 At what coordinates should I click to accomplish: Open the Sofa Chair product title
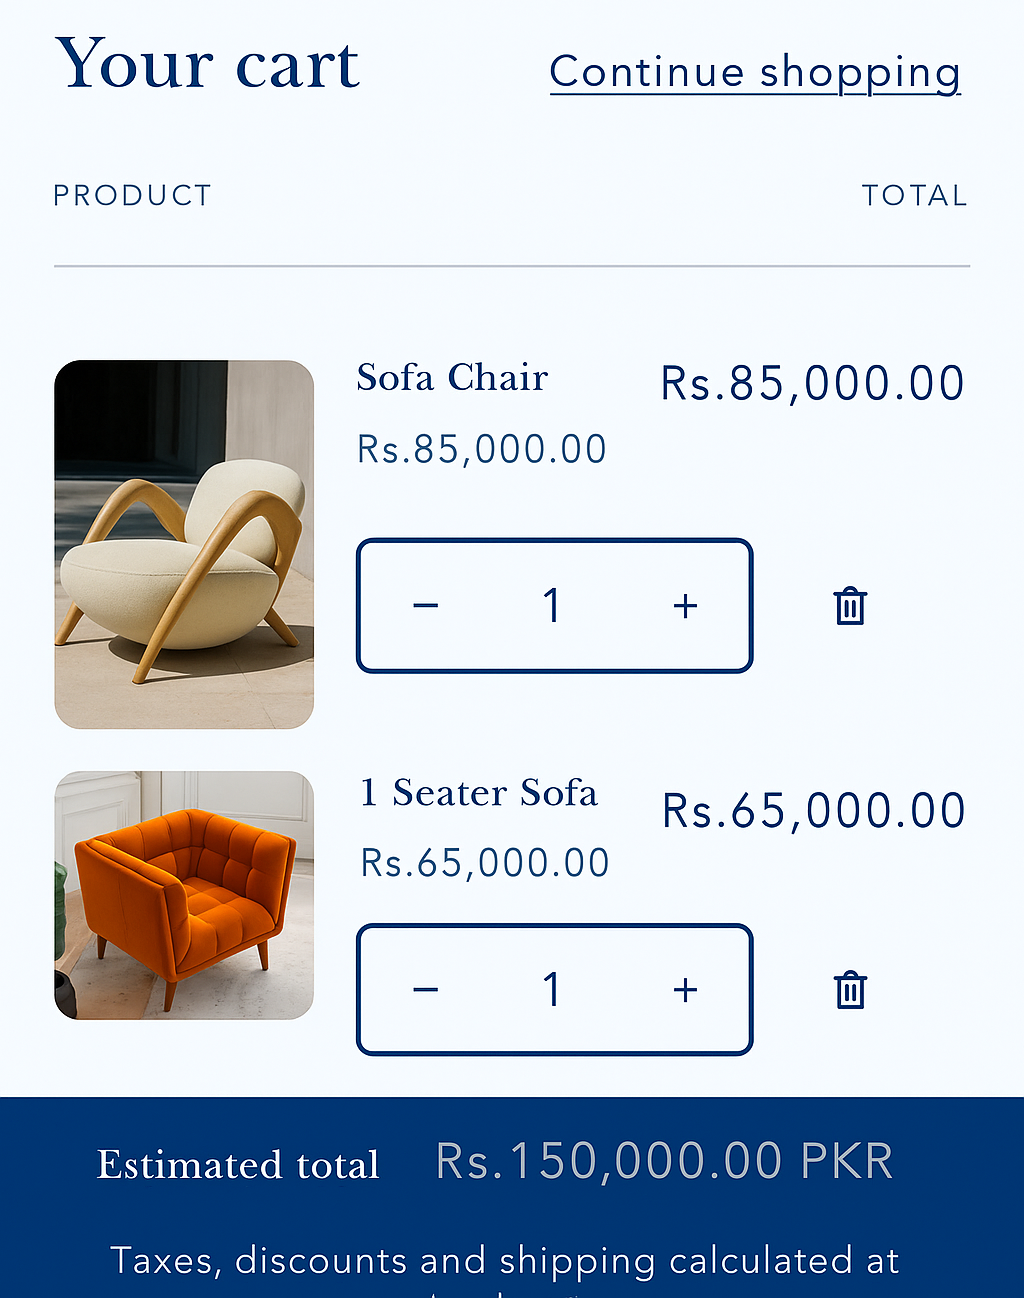pos(452,378)
